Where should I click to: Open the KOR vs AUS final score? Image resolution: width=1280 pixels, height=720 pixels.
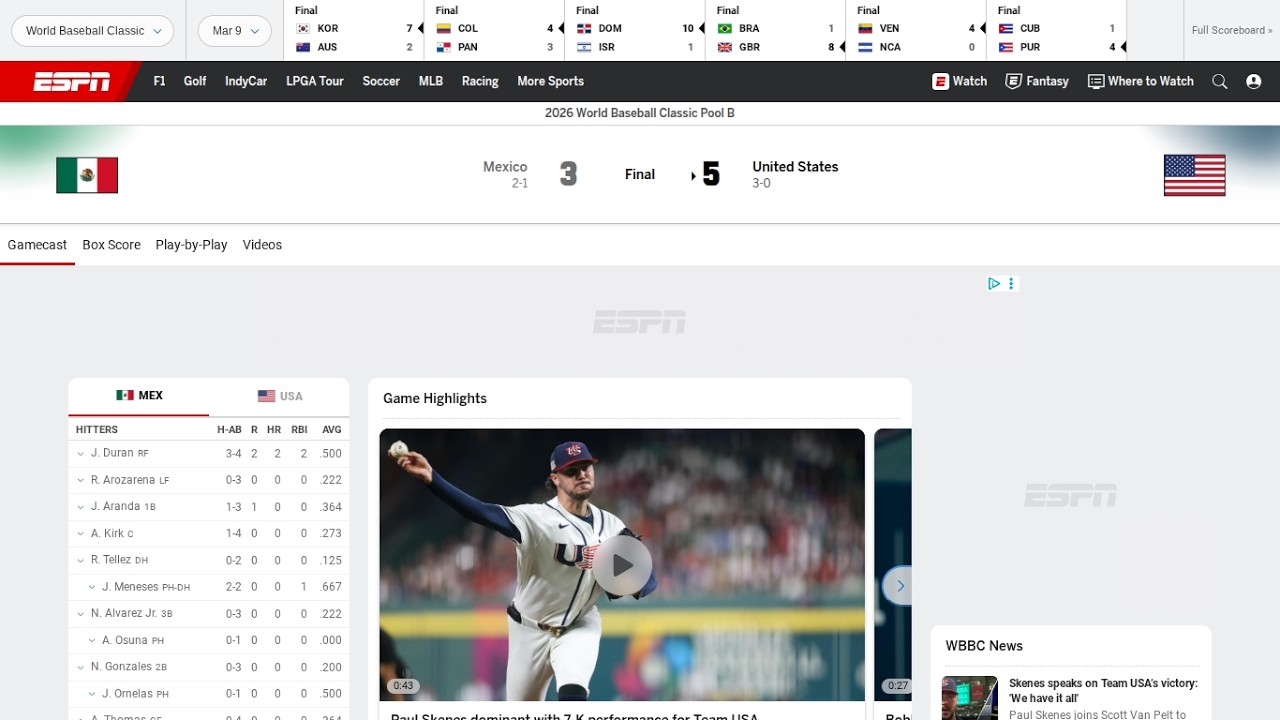[x=355, y=30]
